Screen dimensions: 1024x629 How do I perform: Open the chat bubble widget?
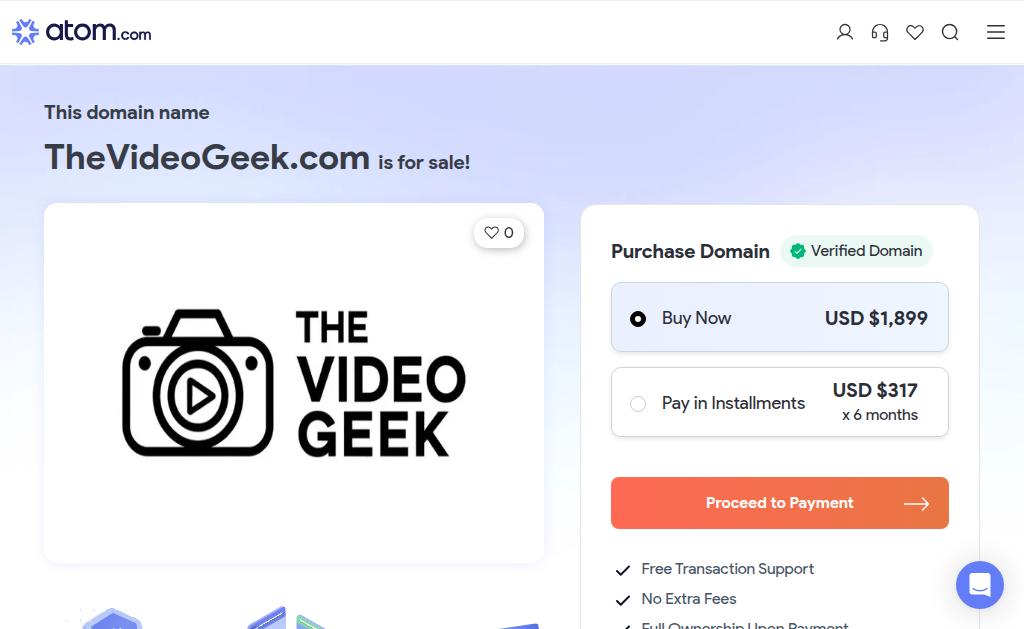(980, 585)
